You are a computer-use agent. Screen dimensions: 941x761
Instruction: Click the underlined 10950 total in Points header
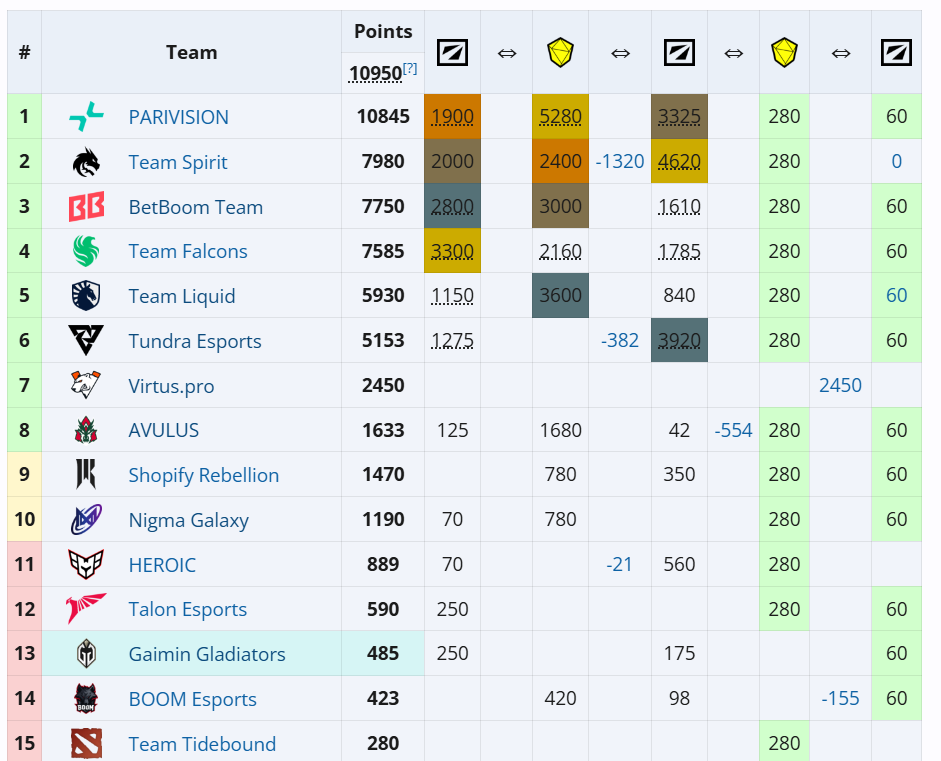tap(376, 73)
